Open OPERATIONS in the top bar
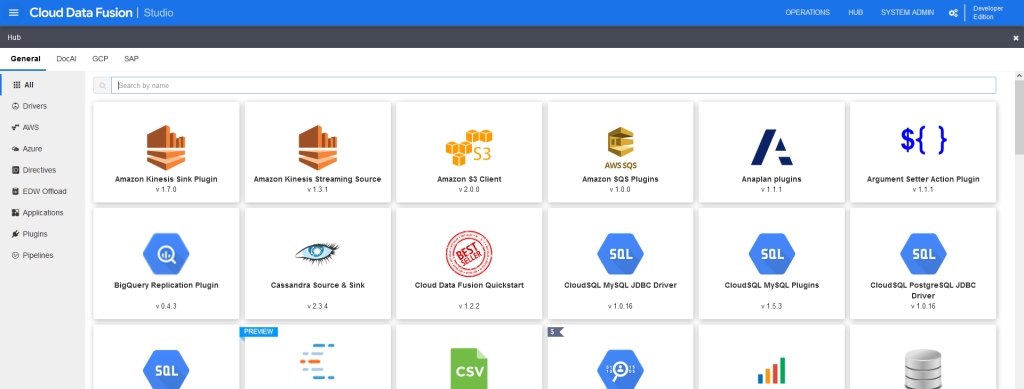This screenshot has width=1024, height=389. pos(808,12)
